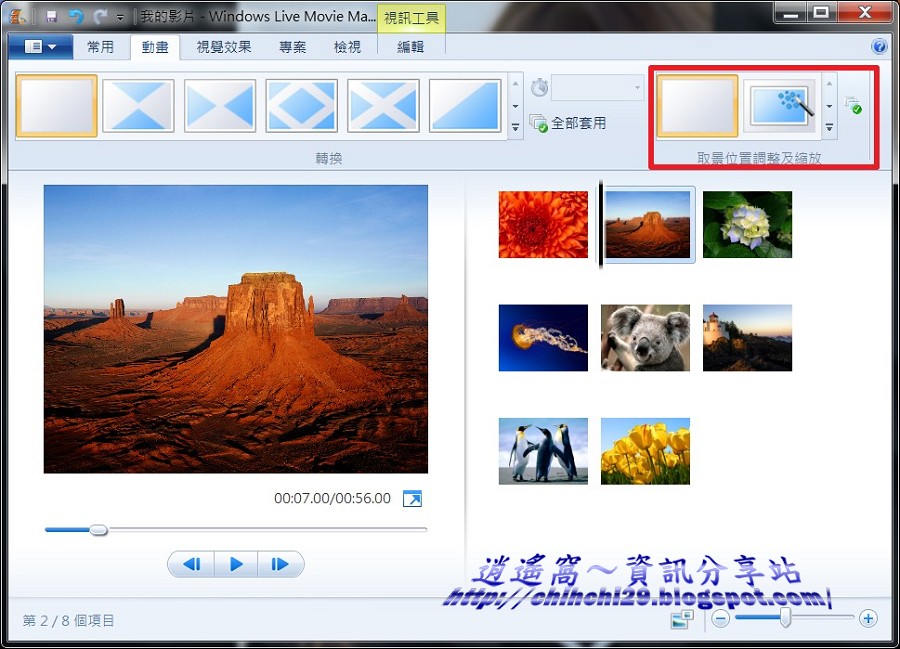Select the koala clip
The image size is (900, 649).
click(x=645, y=337)
